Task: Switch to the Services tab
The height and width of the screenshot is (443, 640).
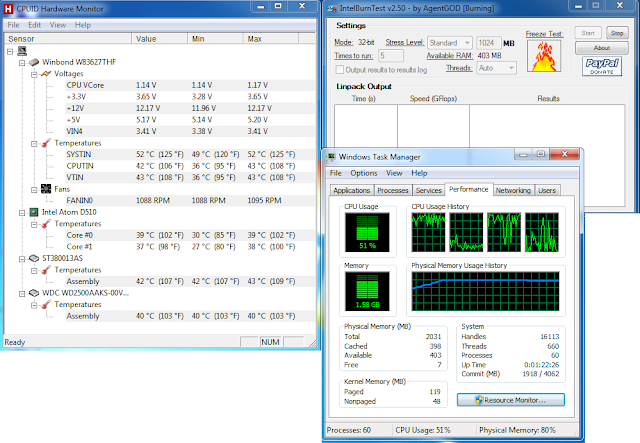Action: coord(429,190)
